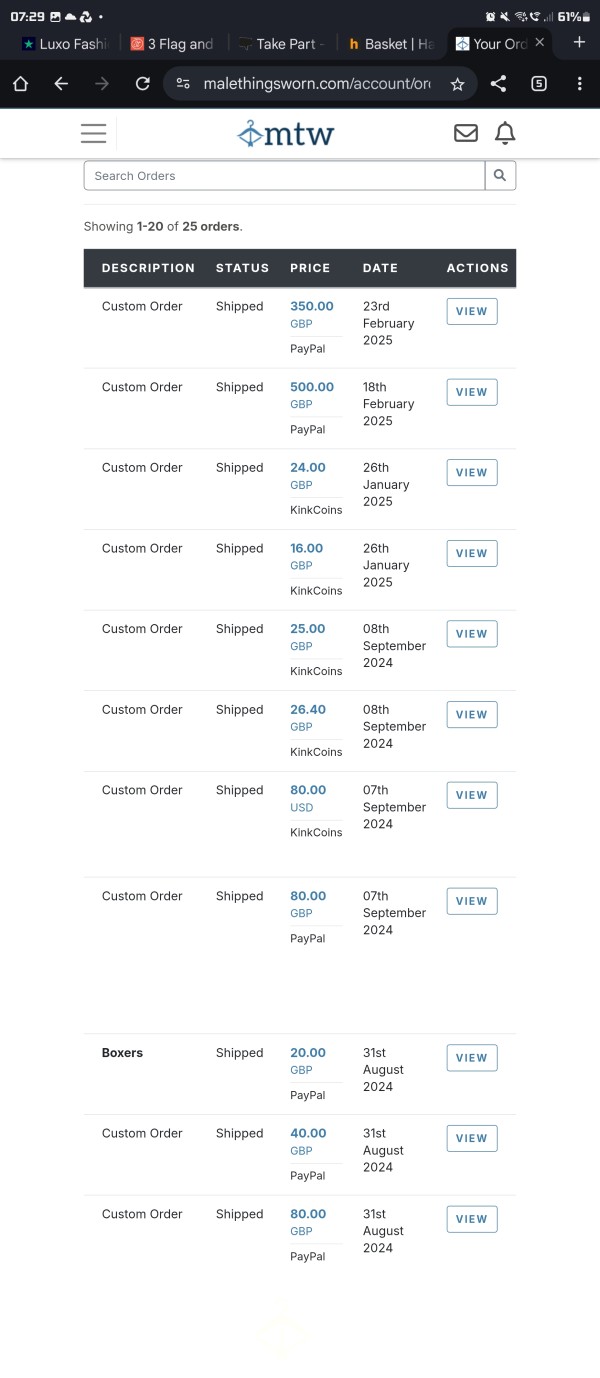600x1378 pixels.
Task: Switch to the Luxo Fashi tab
Action: [64, 44]
